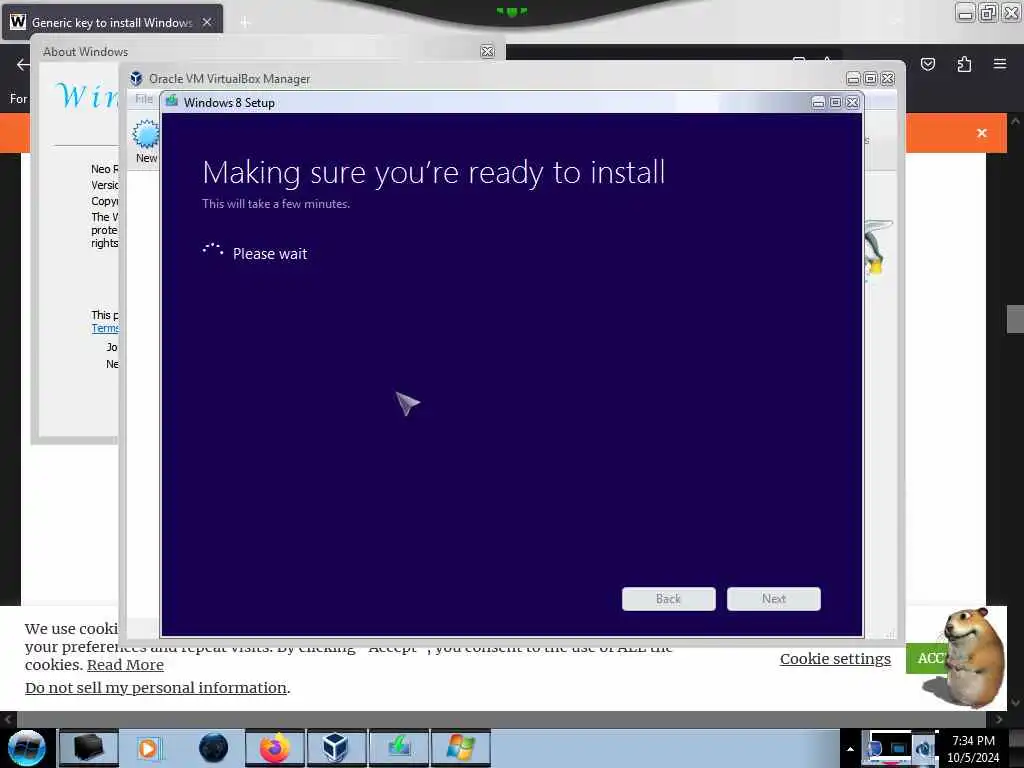The width and height of the screenshot is (1024, 768).
Task: Open Do not sell my personal information link
Action: pos(156,688)
